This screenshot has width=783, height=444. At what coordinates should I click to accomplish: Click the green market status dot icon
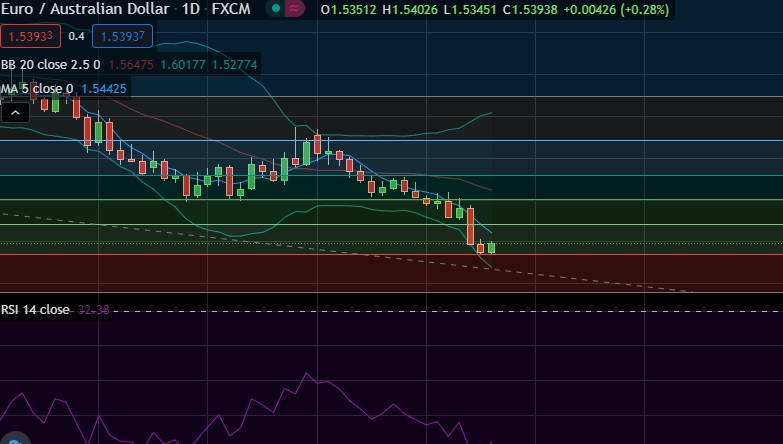pyautogui.click(x=276, y=8)
